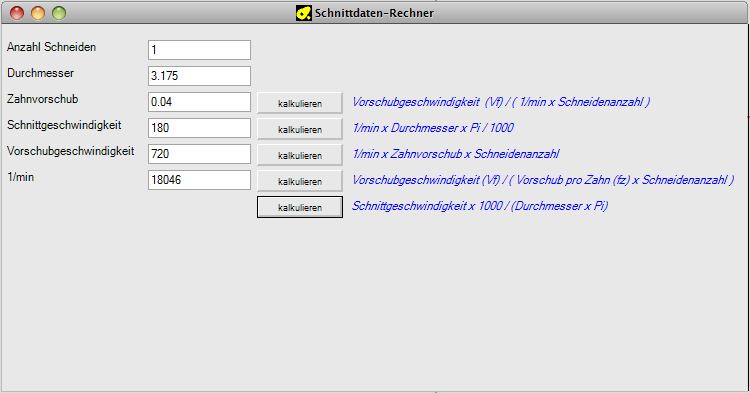Click the 'Vorschubgeschwindigkeit' label on the left
This screenshot has height=393, width=750.
pyautogui.click(x=71, y=151)
